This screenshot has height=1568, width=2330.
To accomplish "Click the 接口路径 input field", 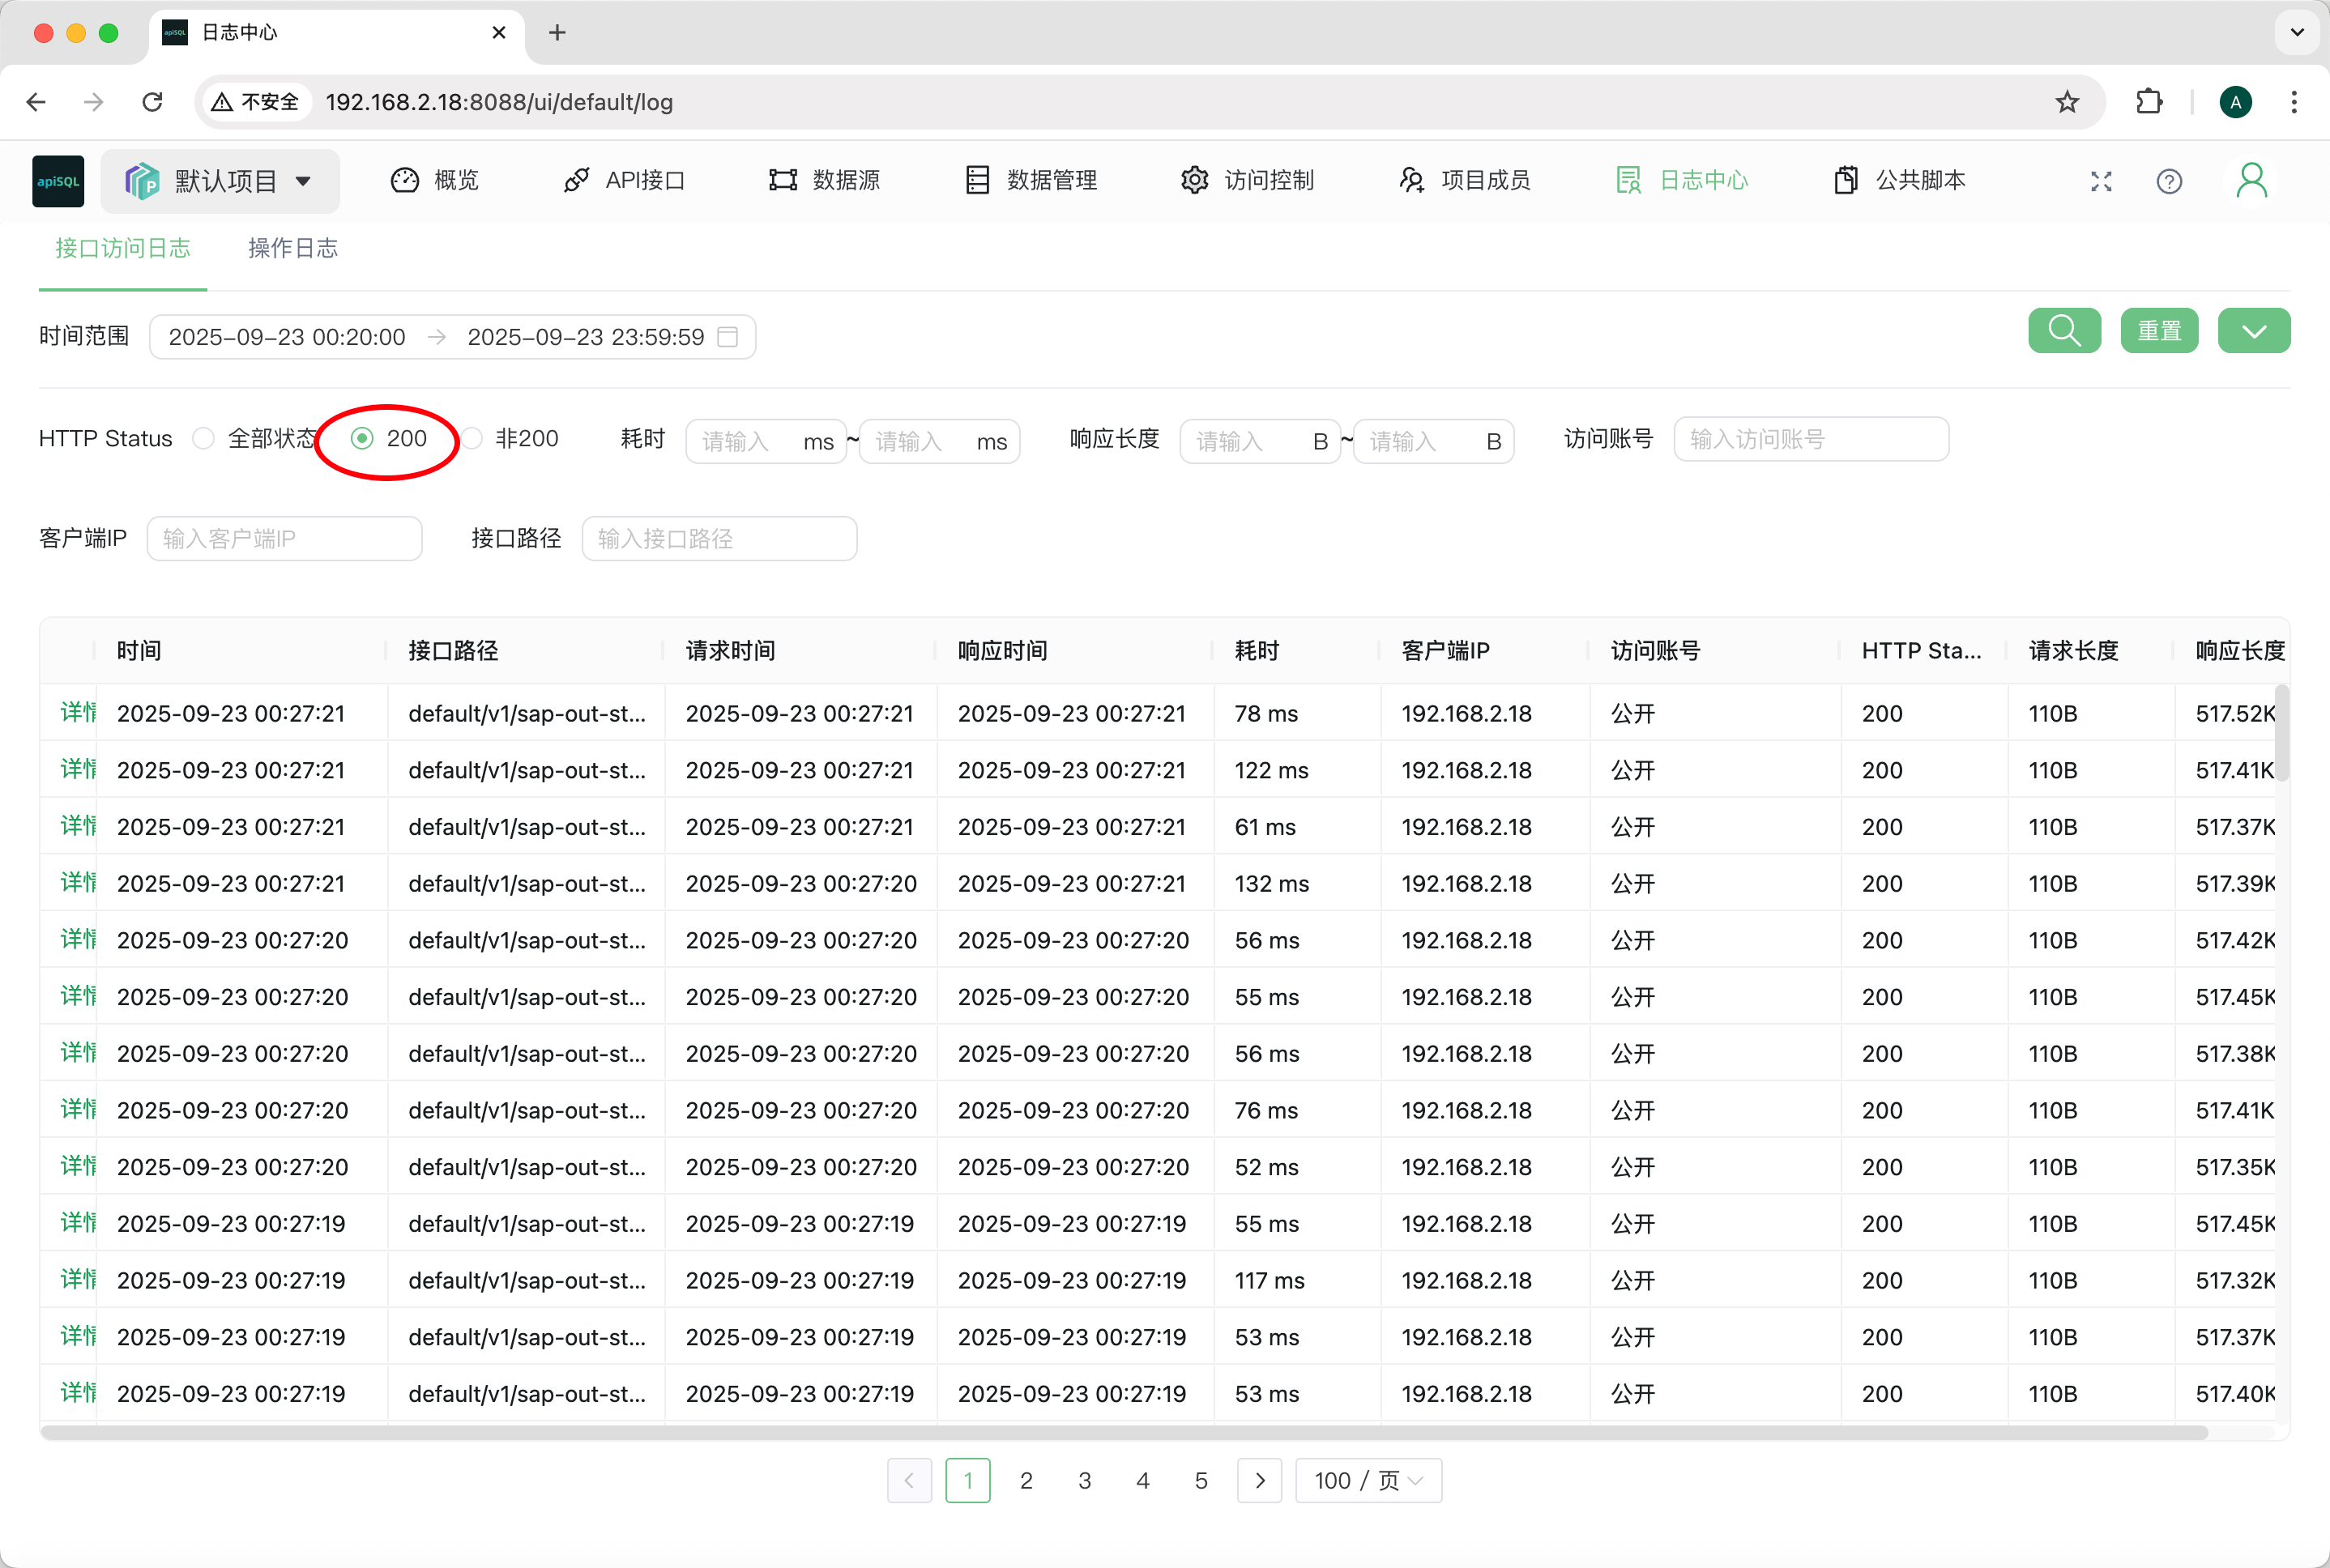I will (x=718, y=539).
